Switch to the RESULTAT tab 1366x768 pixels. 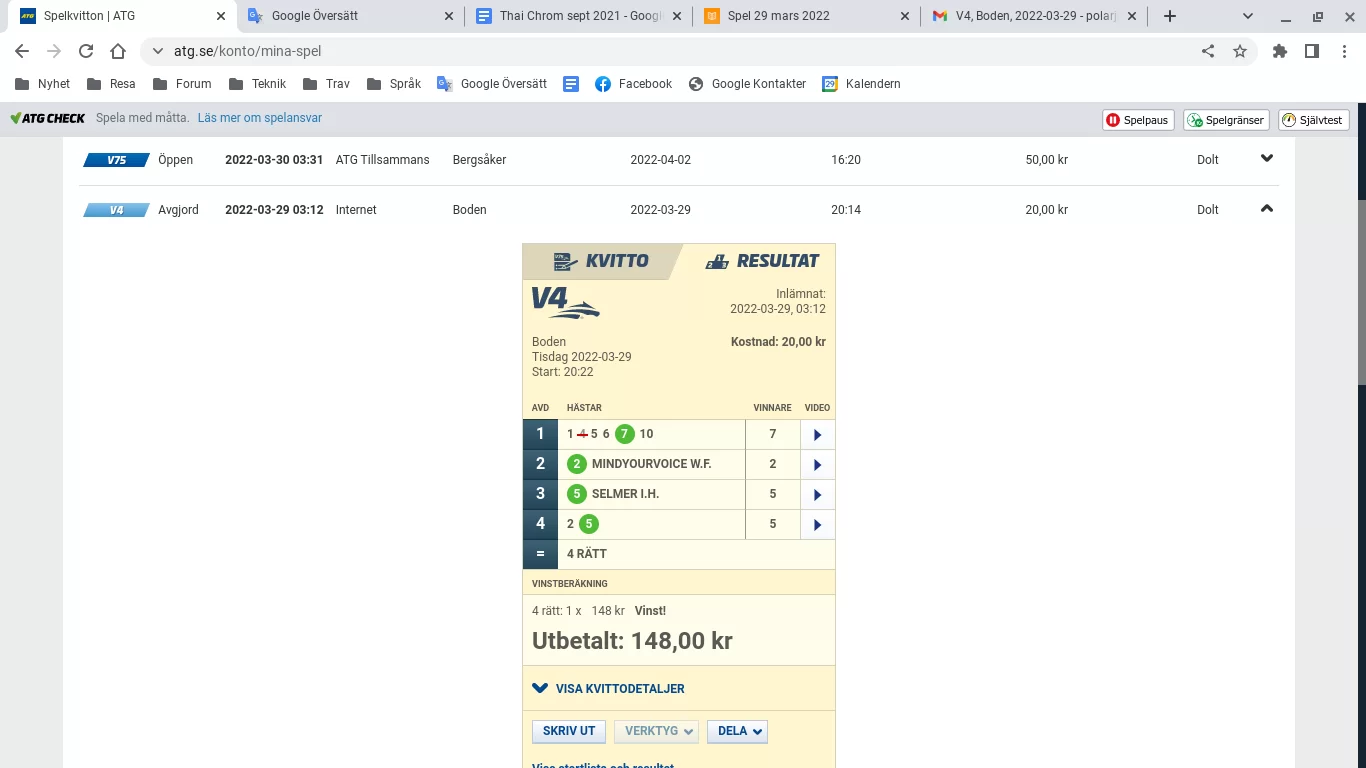point(762,260)
